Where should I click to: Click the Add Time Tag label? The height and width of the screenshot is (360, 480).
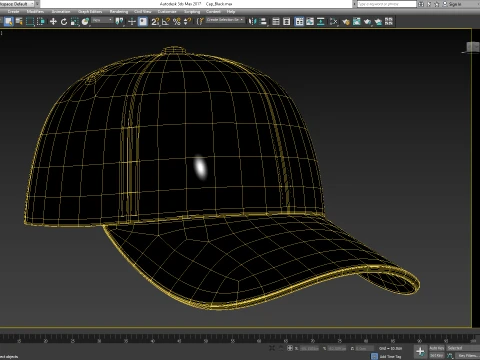click(391, 356)
